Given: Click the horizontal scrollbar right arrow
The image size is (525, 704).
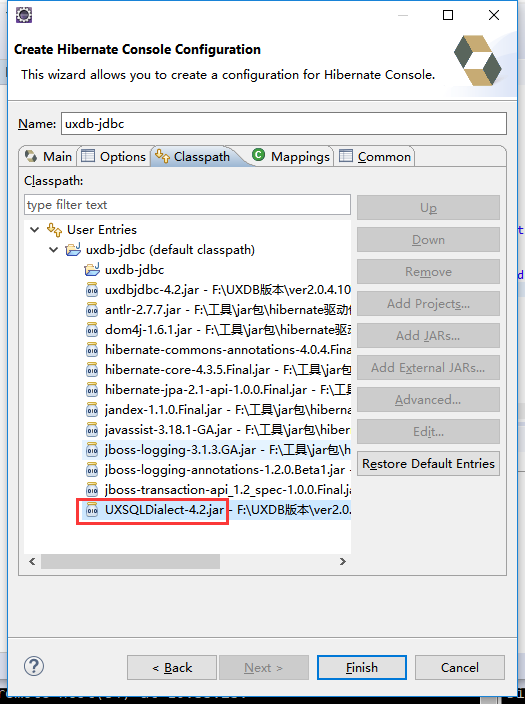Looking at the screenshot, I should pos(343,561).
